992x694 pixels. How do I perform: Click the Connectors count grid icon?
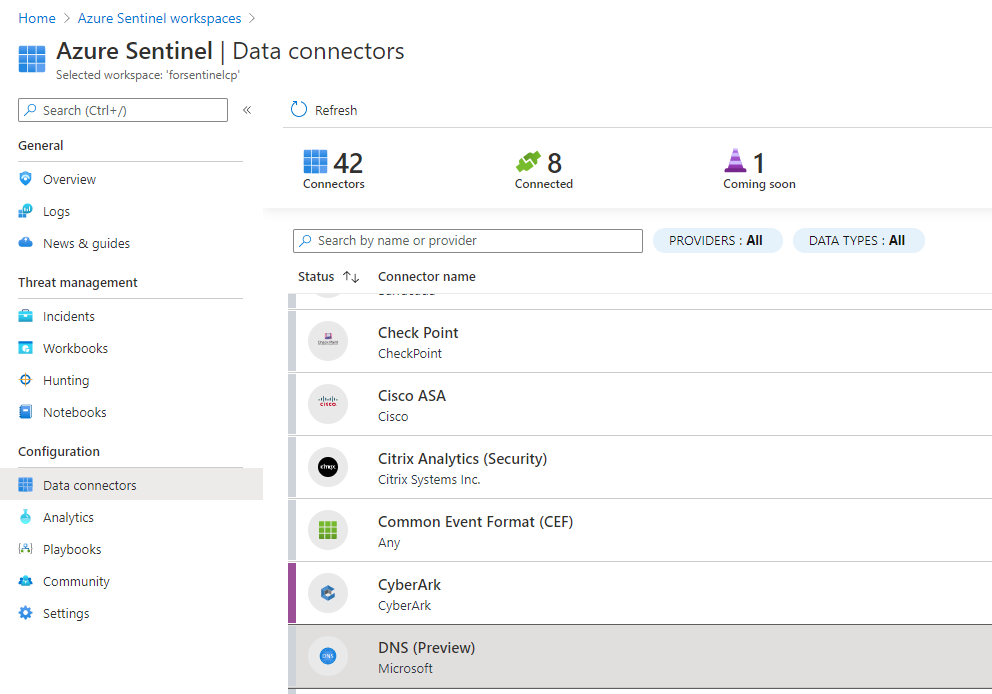[315, 161]
